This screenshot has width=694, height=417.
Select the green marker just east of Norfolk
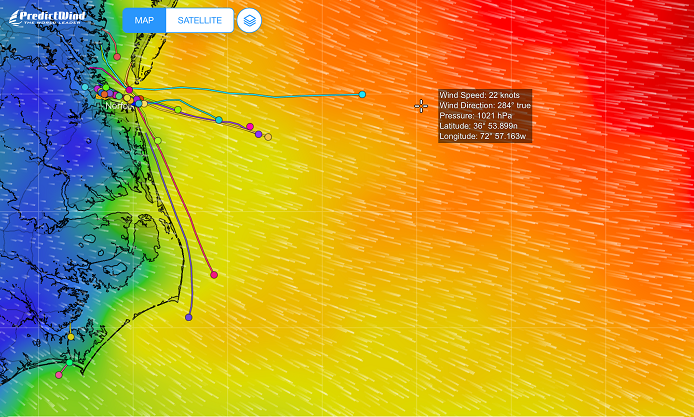178,109
